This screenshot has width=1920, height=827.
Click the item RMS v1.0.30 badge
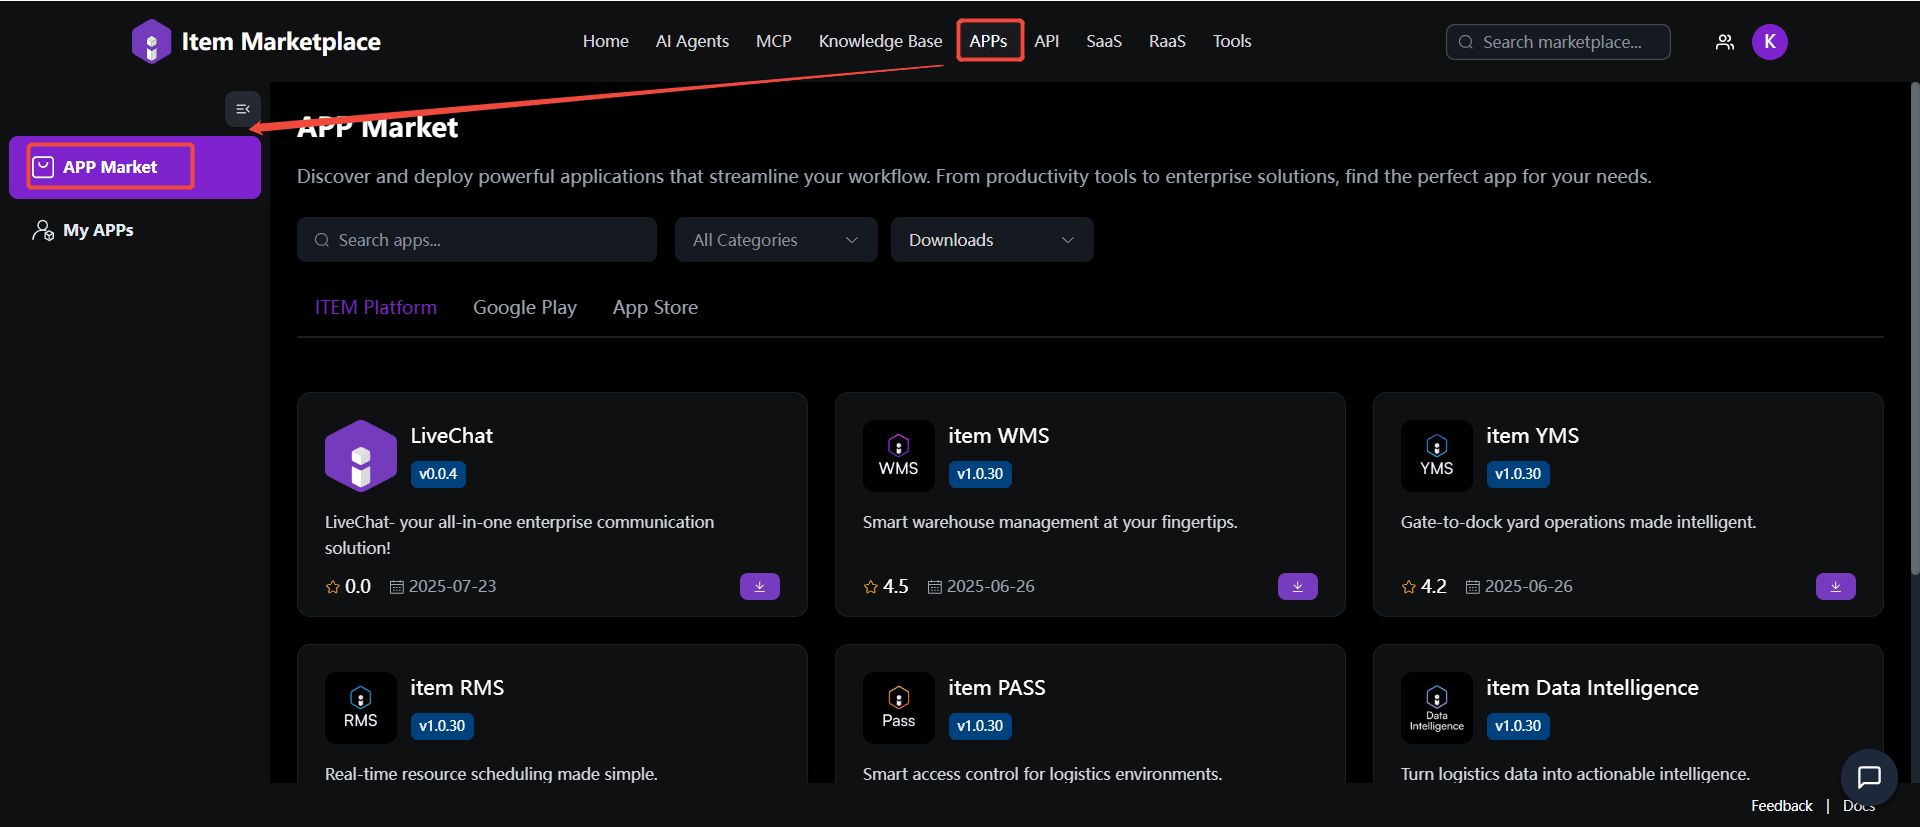pos(442,726)
